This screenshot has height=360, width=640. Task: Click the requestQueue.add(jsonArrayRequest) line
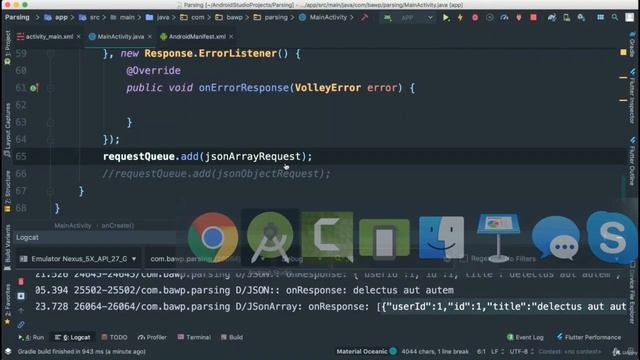(x=207, y=156)
